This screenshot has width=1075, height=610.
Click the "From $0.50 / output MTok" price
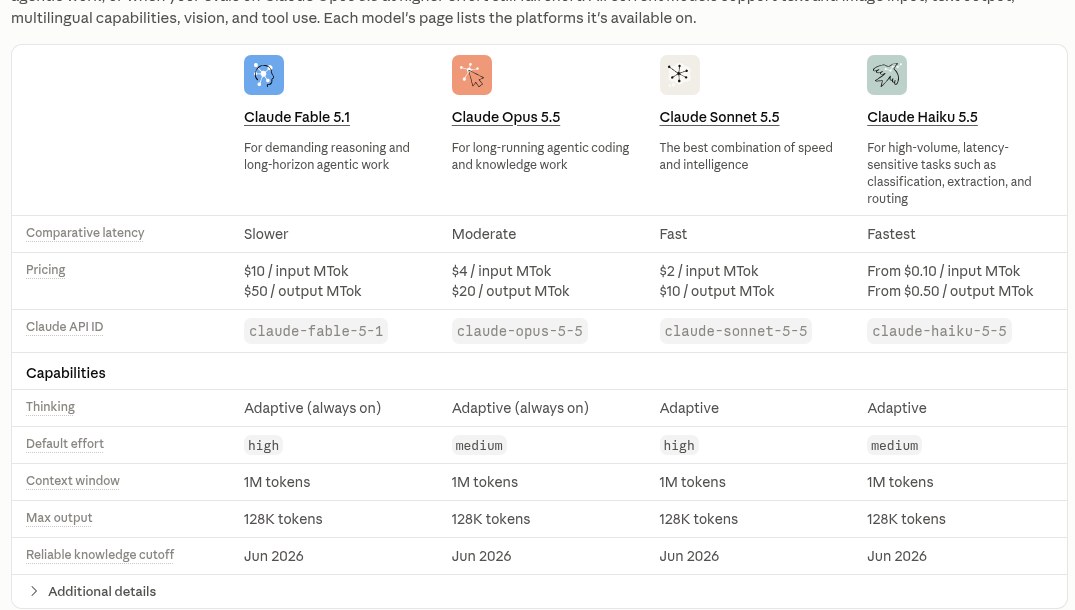950,291
